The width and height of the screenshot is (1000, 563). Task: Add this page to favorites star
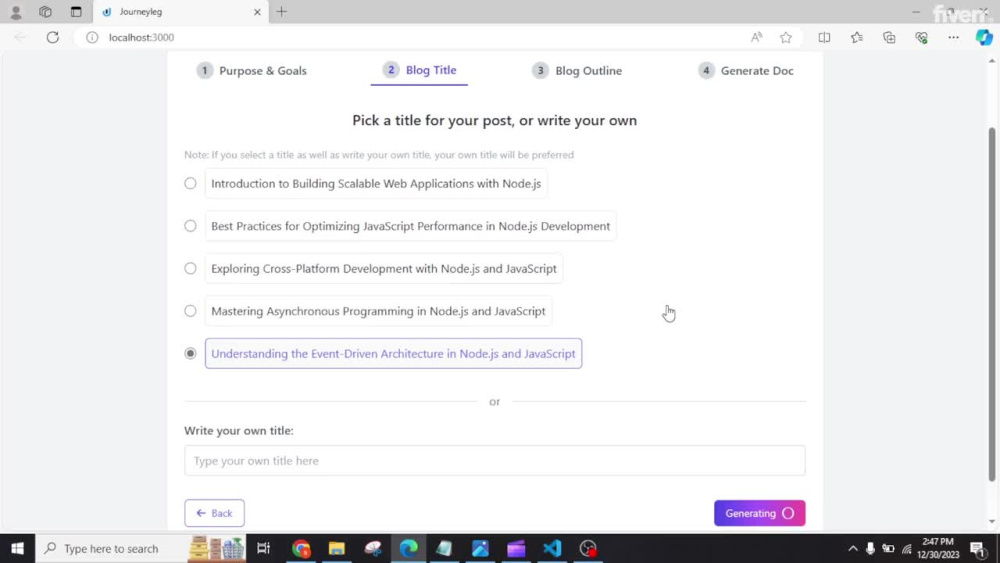786,38
